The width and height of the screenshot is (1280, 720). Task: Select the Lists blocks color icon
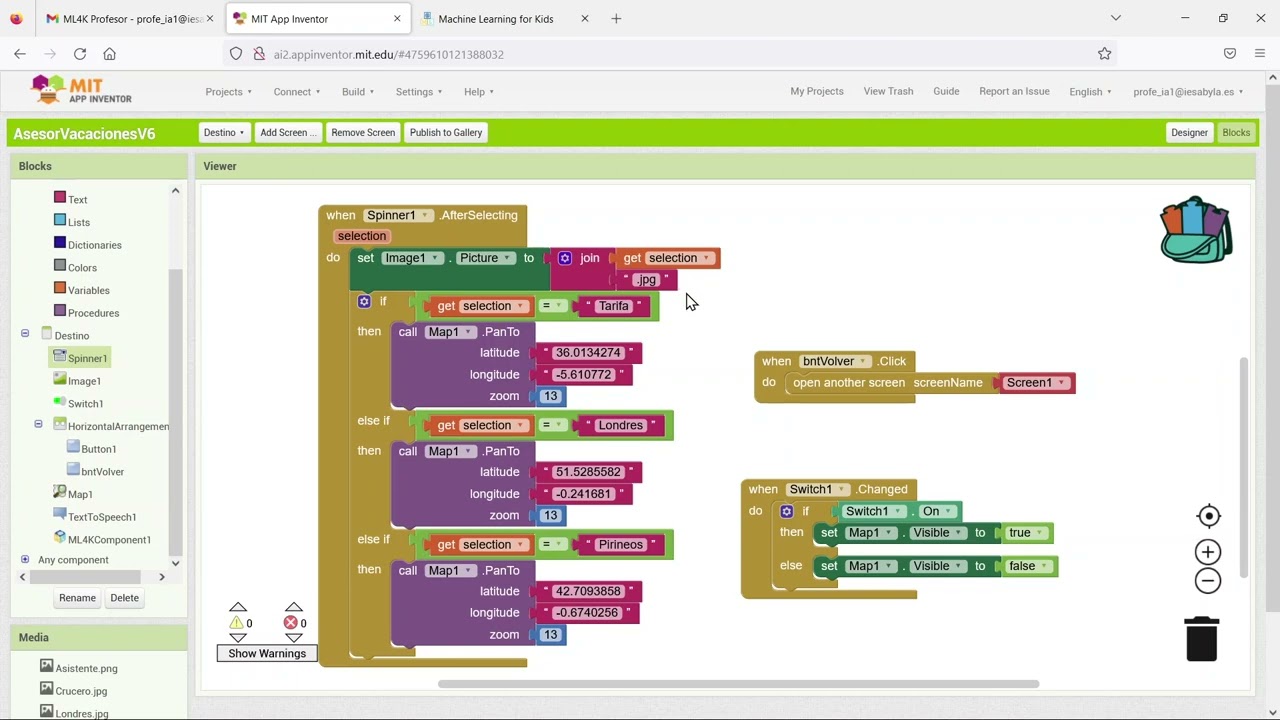(x=60, y=221)
